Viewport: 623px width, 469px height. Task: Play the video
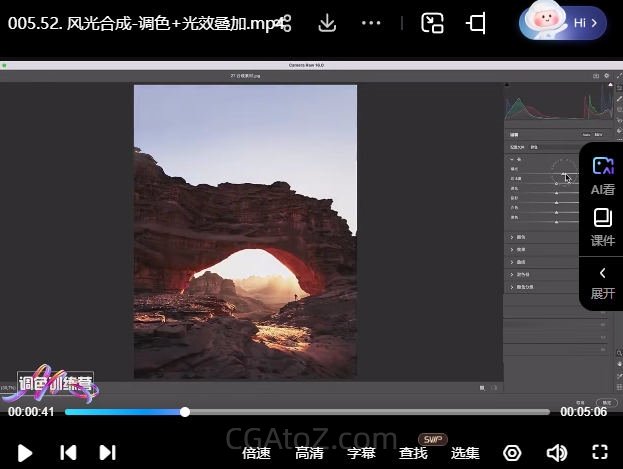point(25,452)
